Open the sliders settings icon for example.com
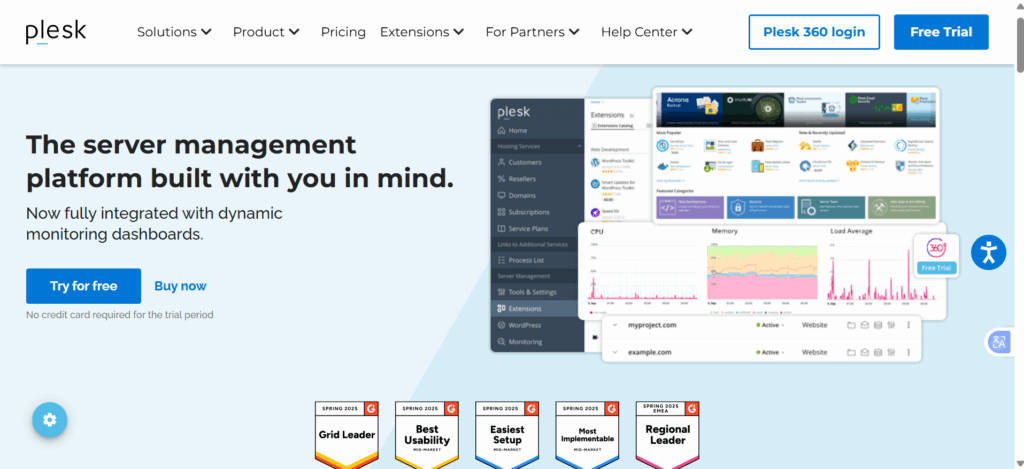The image size is (1024, 469). point(891,352)
